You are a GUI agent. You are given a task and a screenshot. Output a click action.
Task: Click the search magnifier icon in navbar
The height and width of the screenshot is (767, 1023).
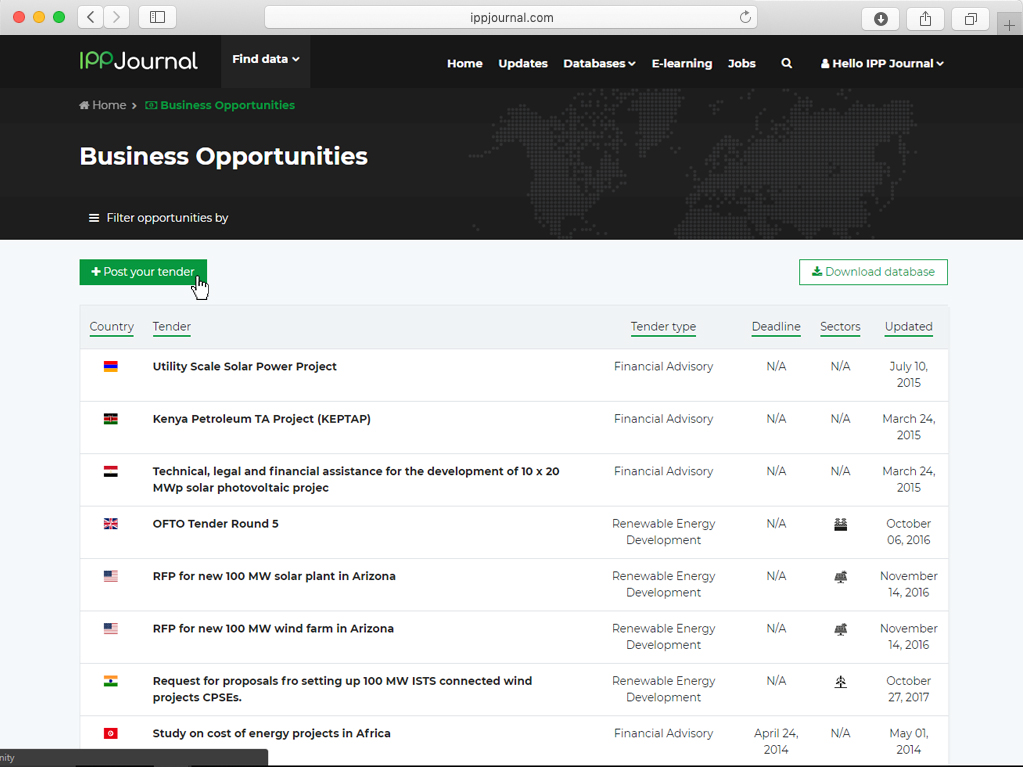pos(786,63)
